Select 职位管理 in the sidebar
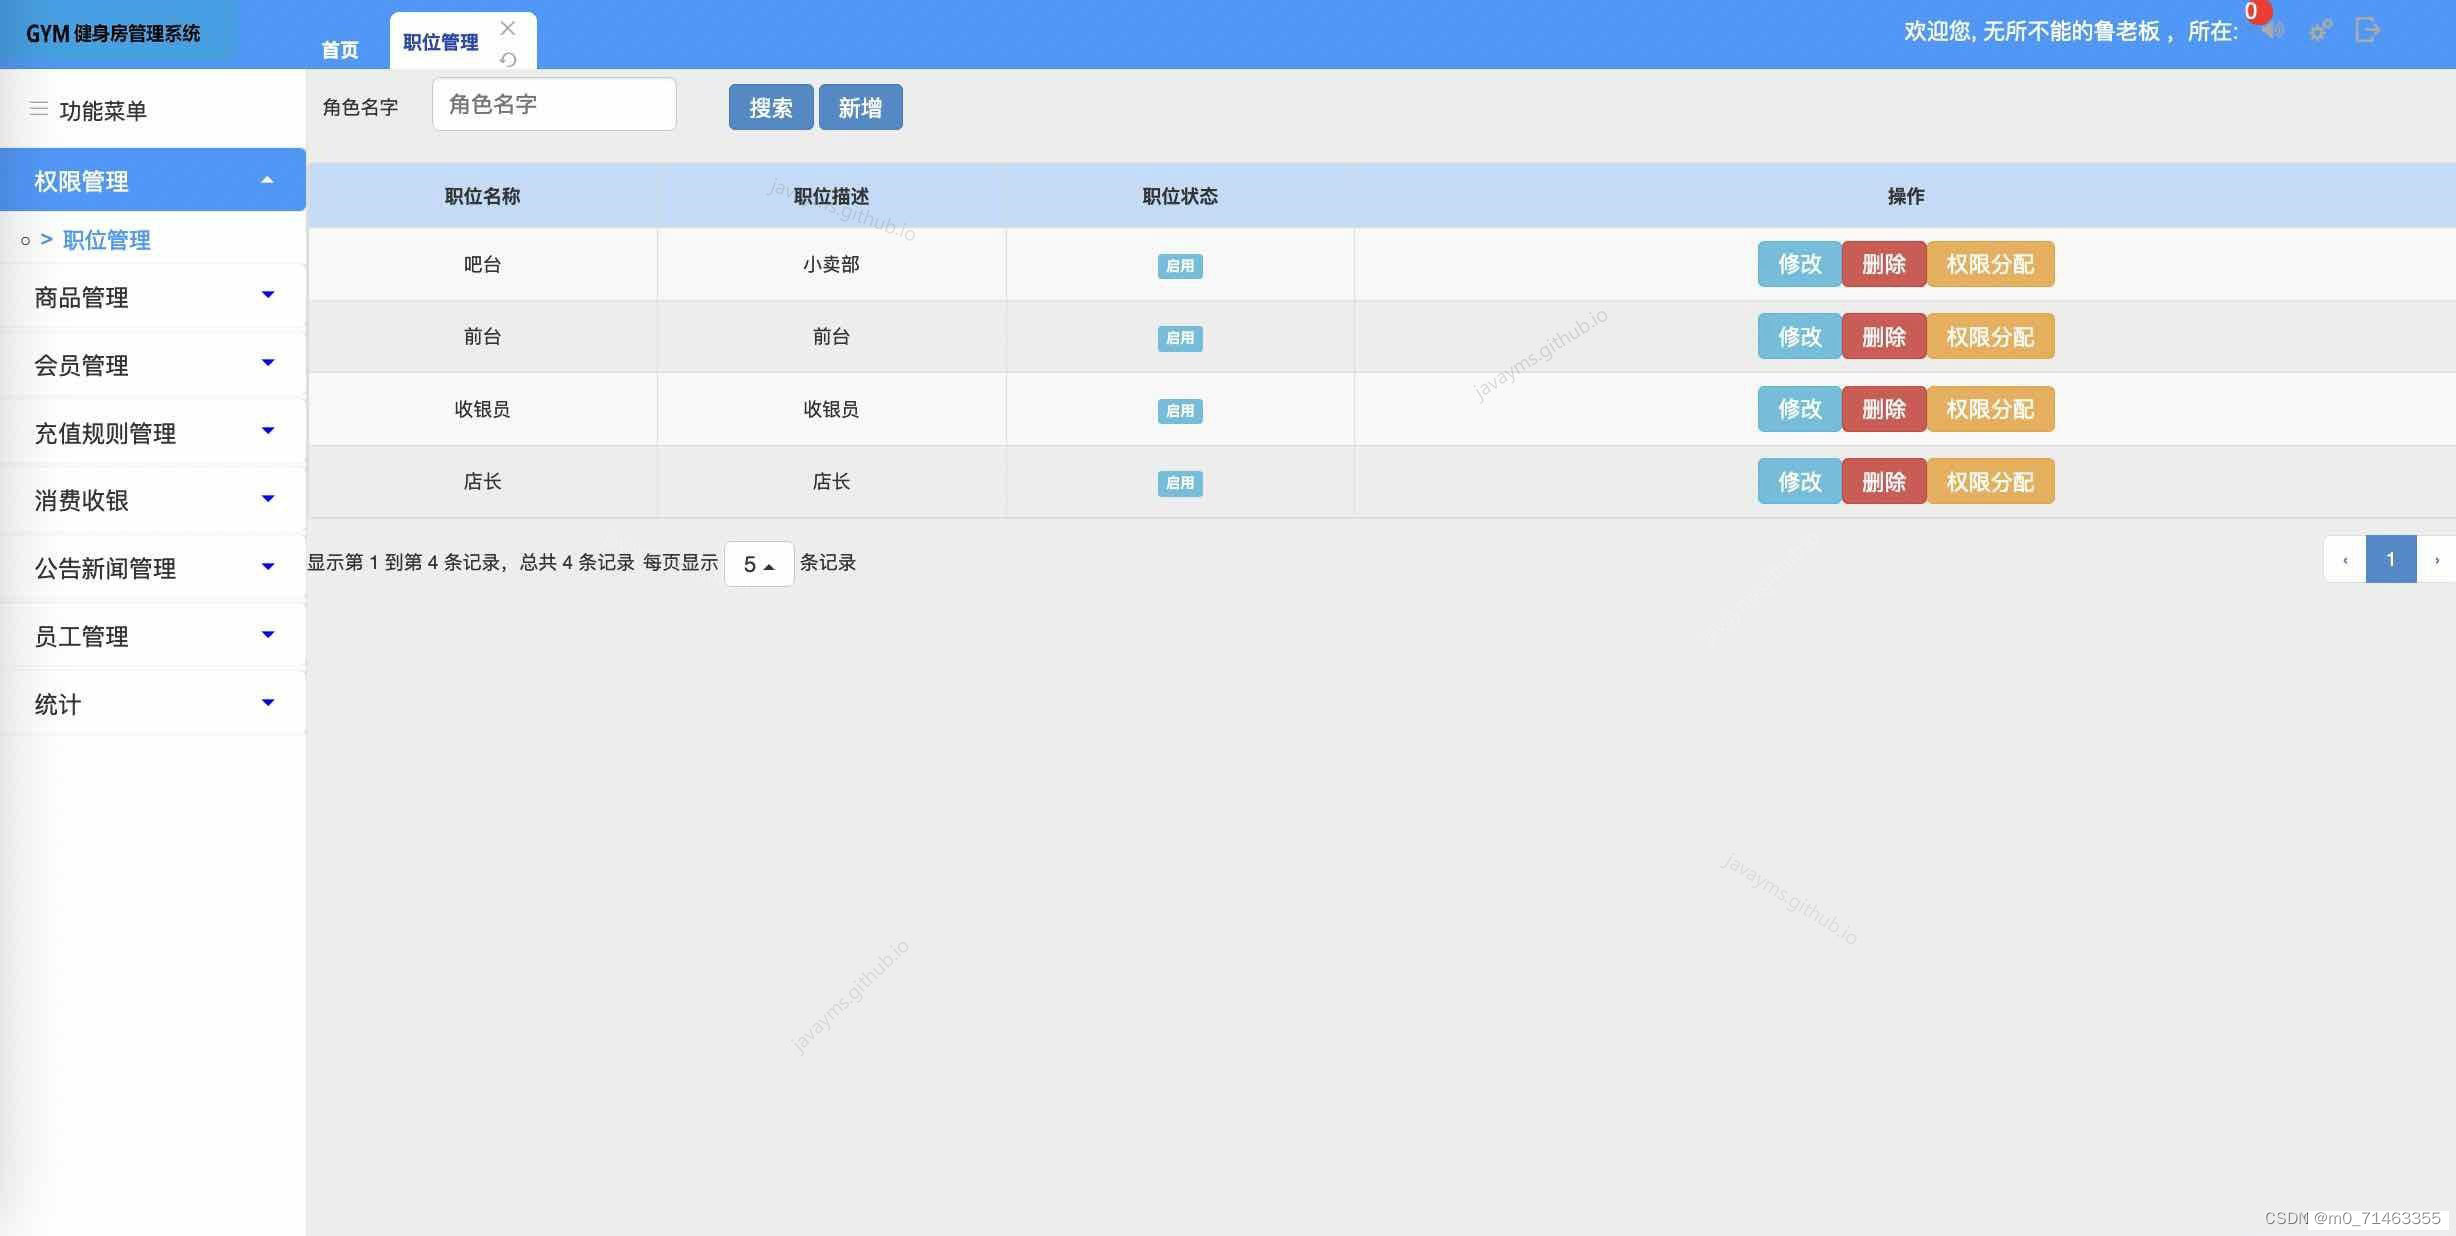This screenshot has height=1236, width=2456. [x=106, y=240]
